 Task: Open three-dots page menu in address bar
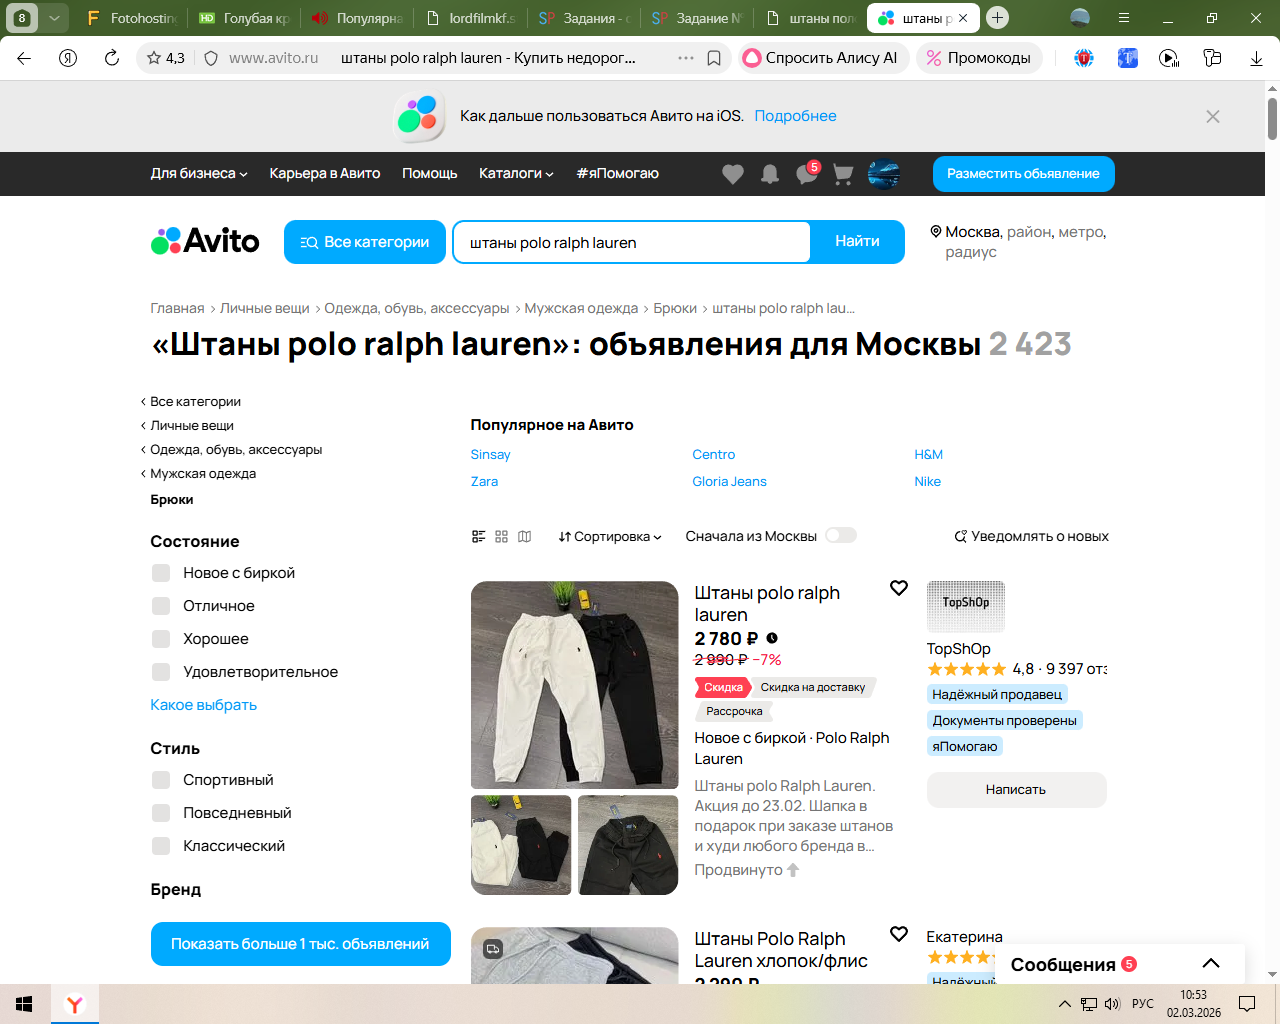click(686, 58)
